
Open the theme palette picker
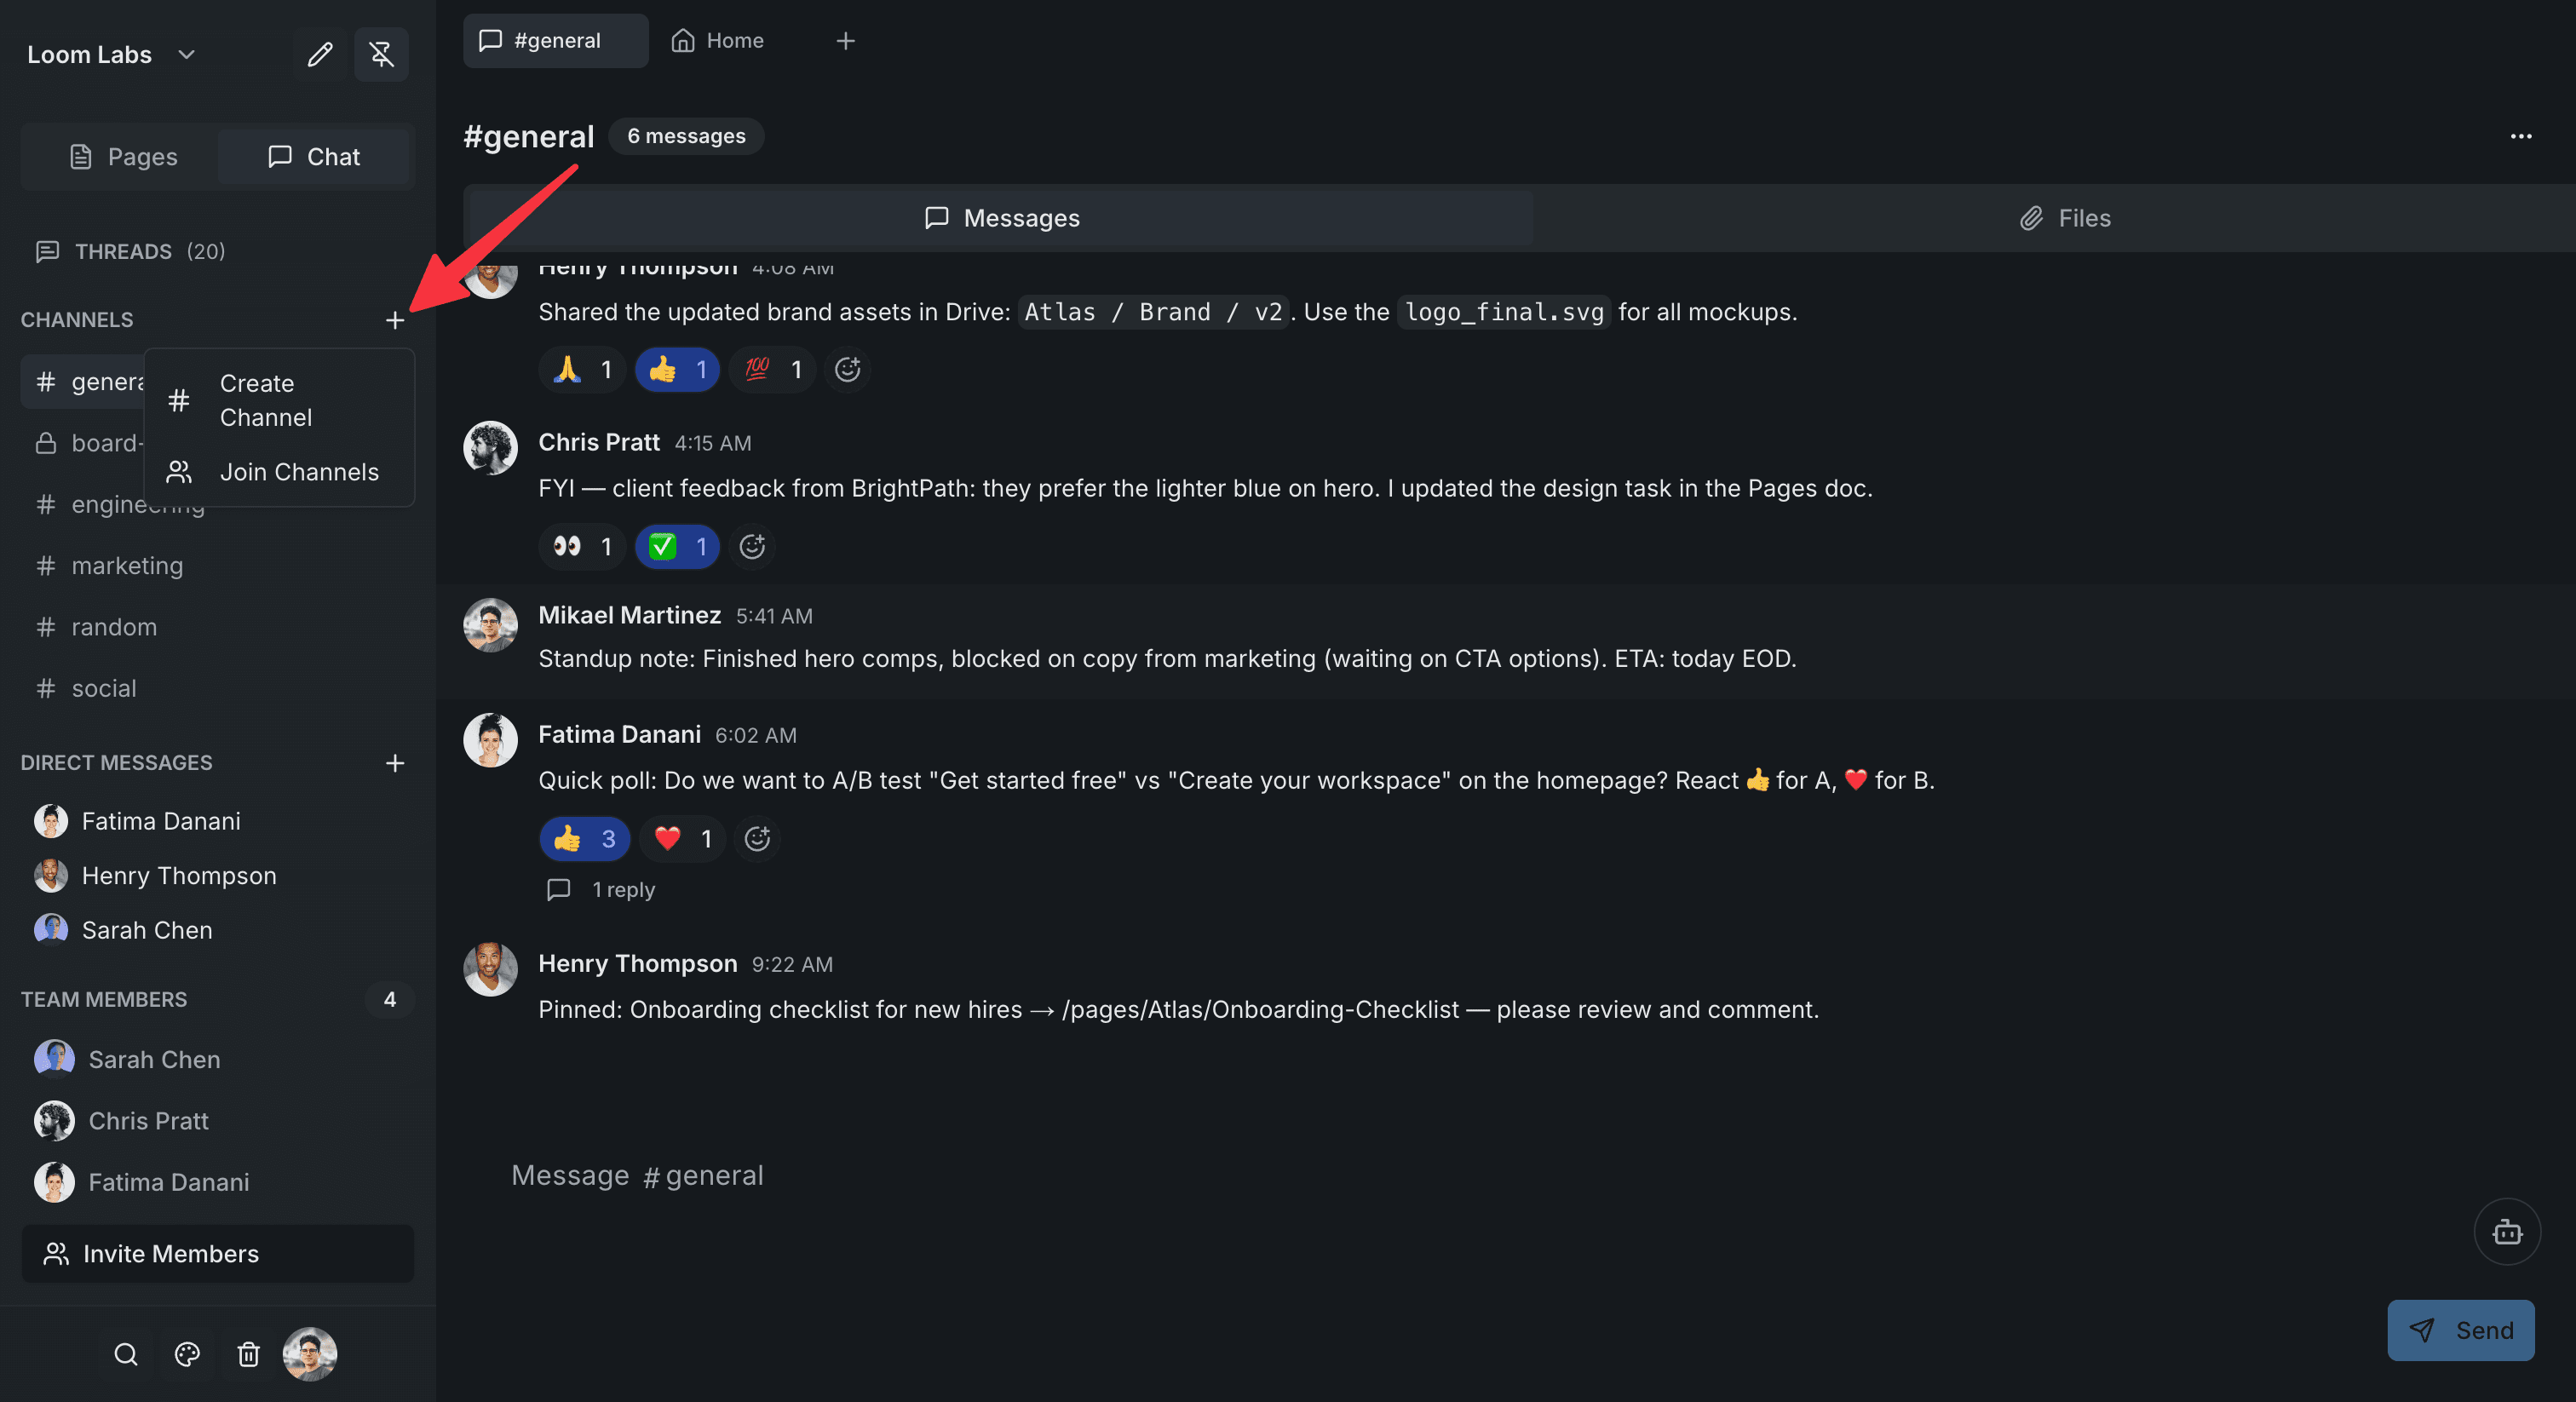click(x=187, y=1354)
